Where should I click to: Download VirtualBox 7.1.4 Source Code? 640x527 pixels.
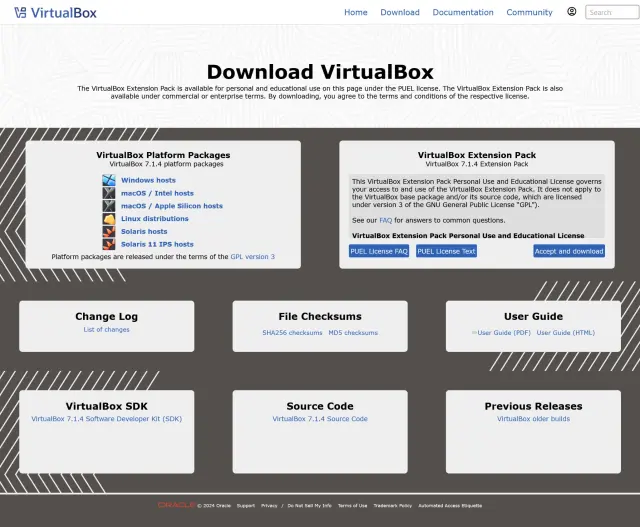click(320, 419)
